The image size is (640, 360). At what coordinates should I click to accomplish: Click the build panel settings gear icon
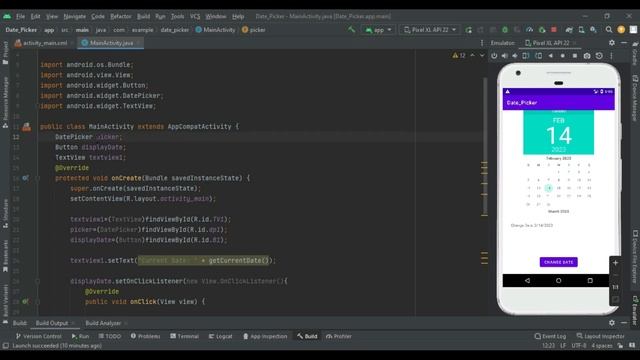(612, 323)
